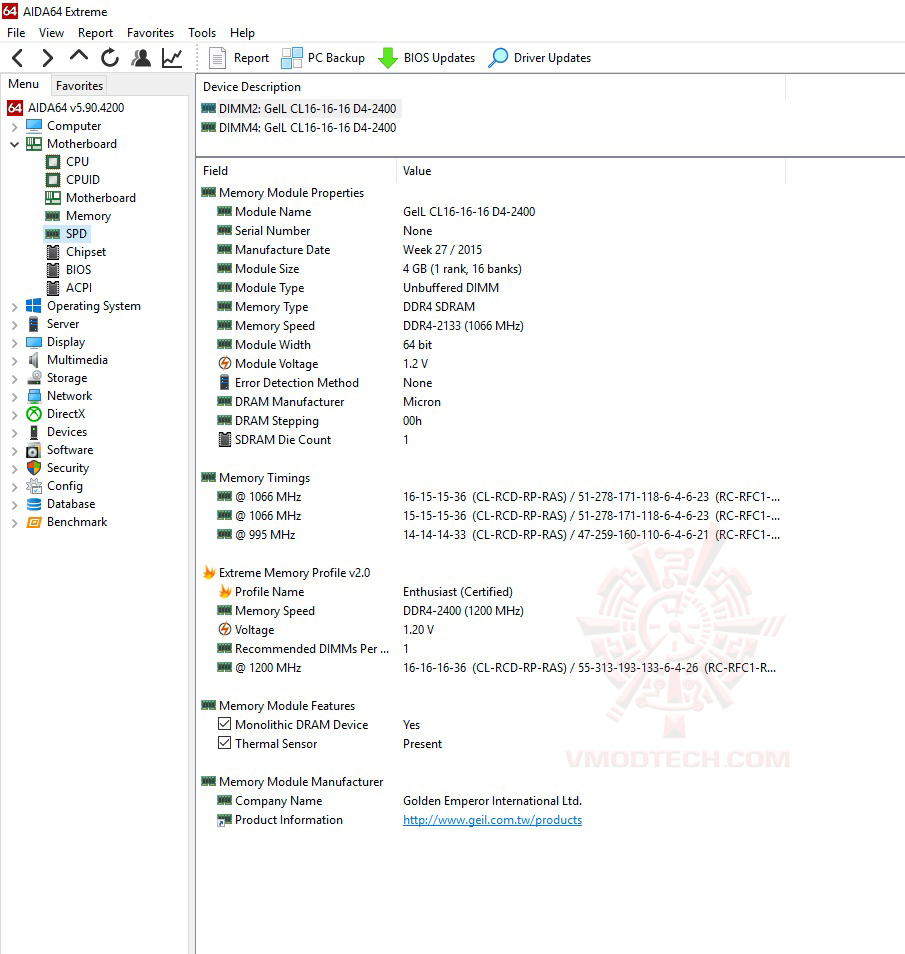Click the Security shield icon
Screen dimensions: 905x954
[34, 468]
